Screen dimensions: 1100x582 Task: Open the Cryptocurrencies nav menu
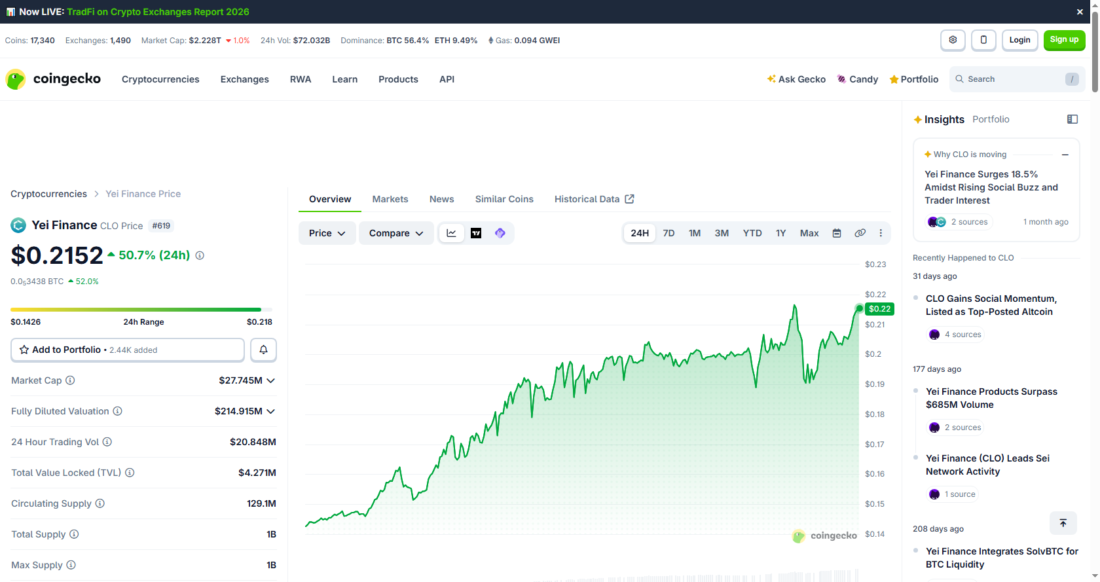161,79
